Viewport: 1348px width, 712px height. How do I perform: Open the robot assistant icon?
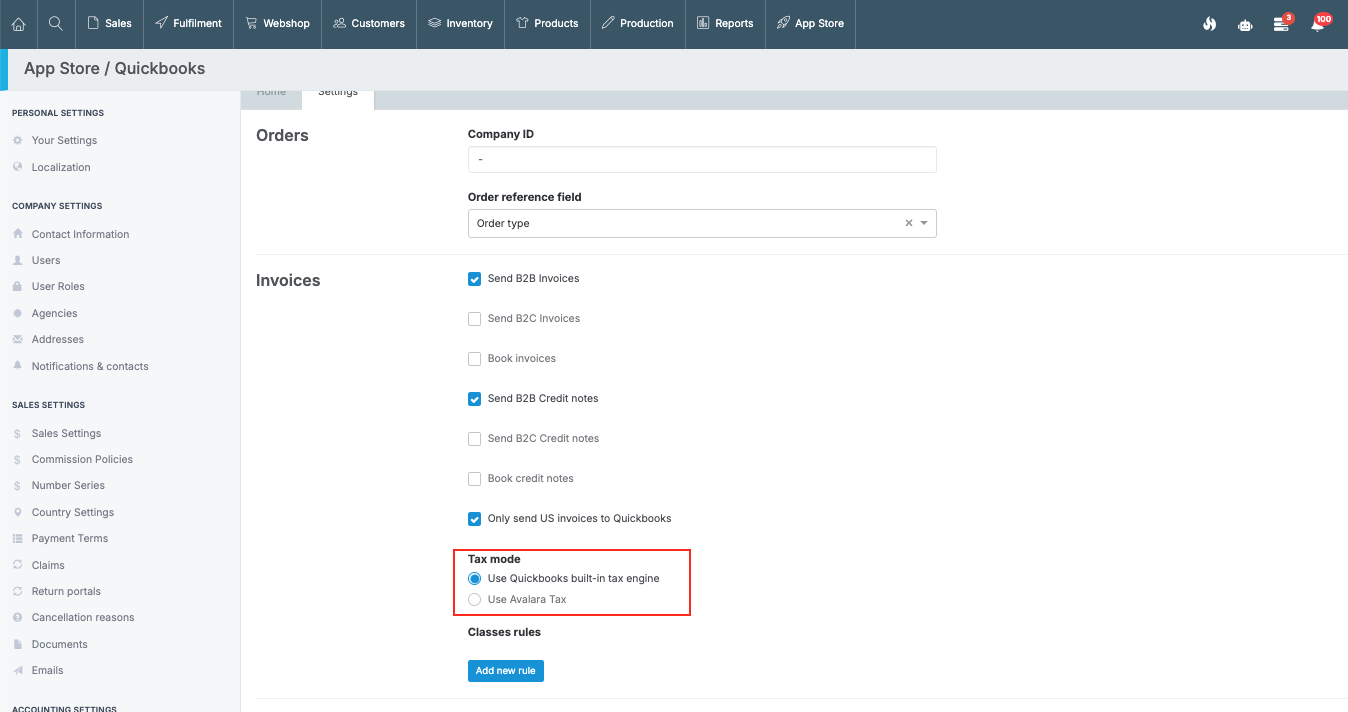(1245, 24)
